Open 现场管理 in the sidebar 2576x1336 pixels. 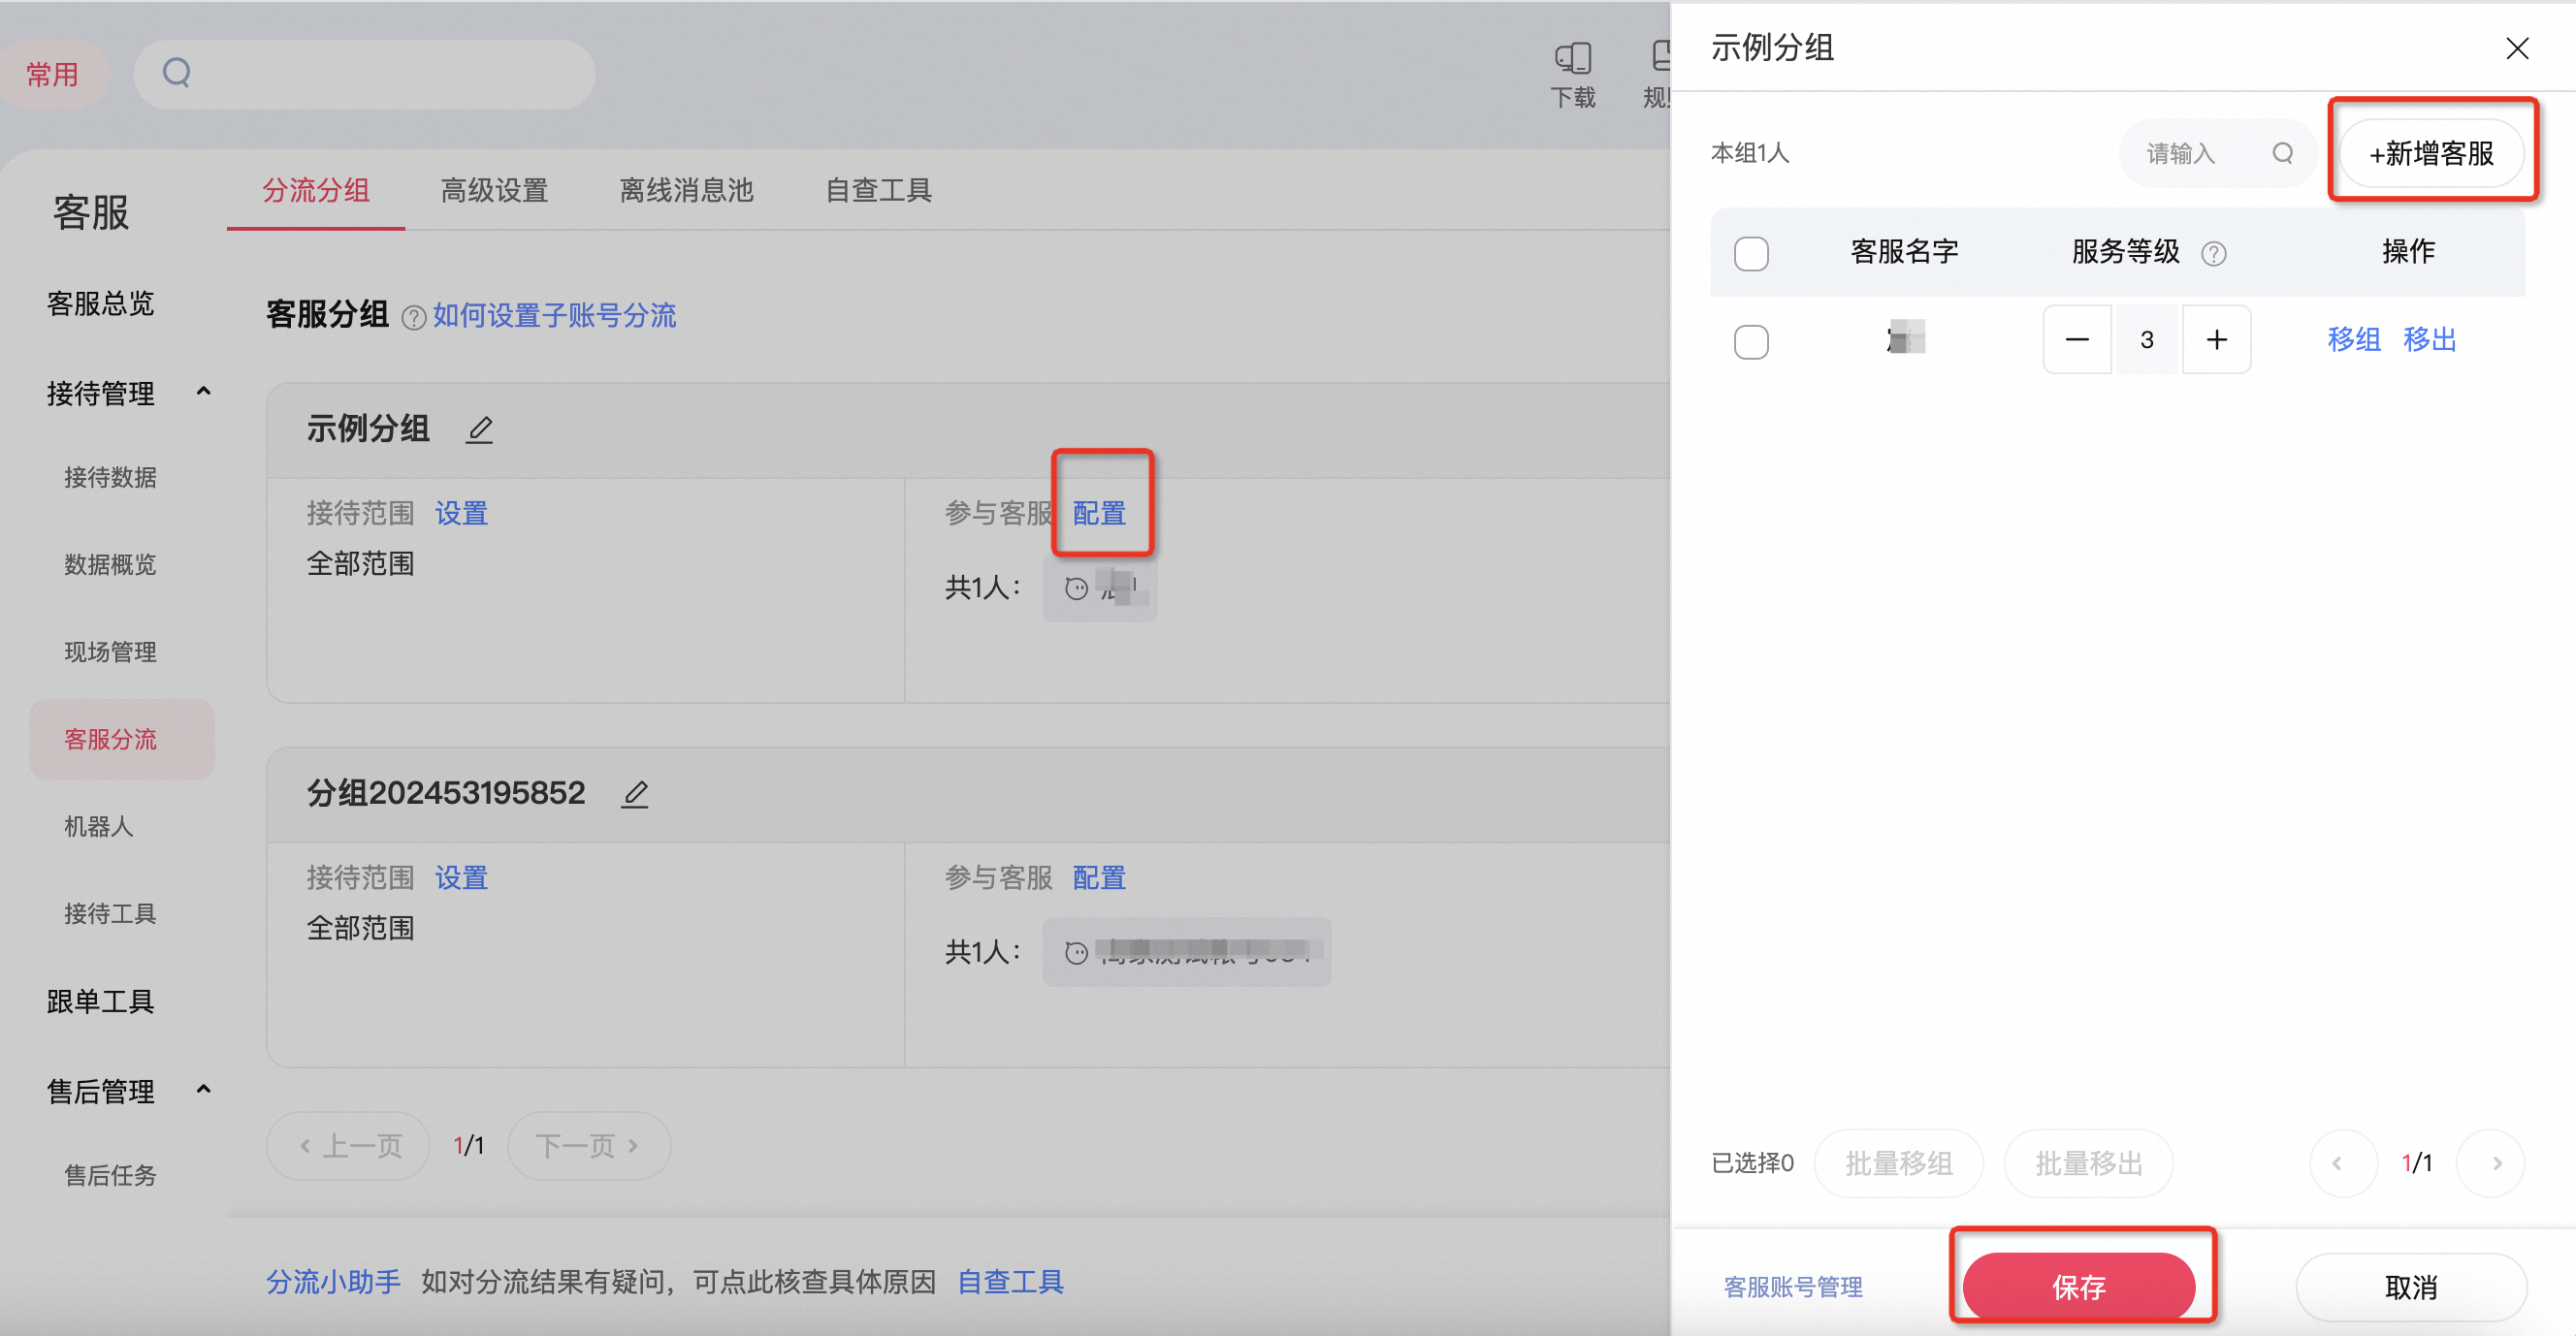pos(110,652)
